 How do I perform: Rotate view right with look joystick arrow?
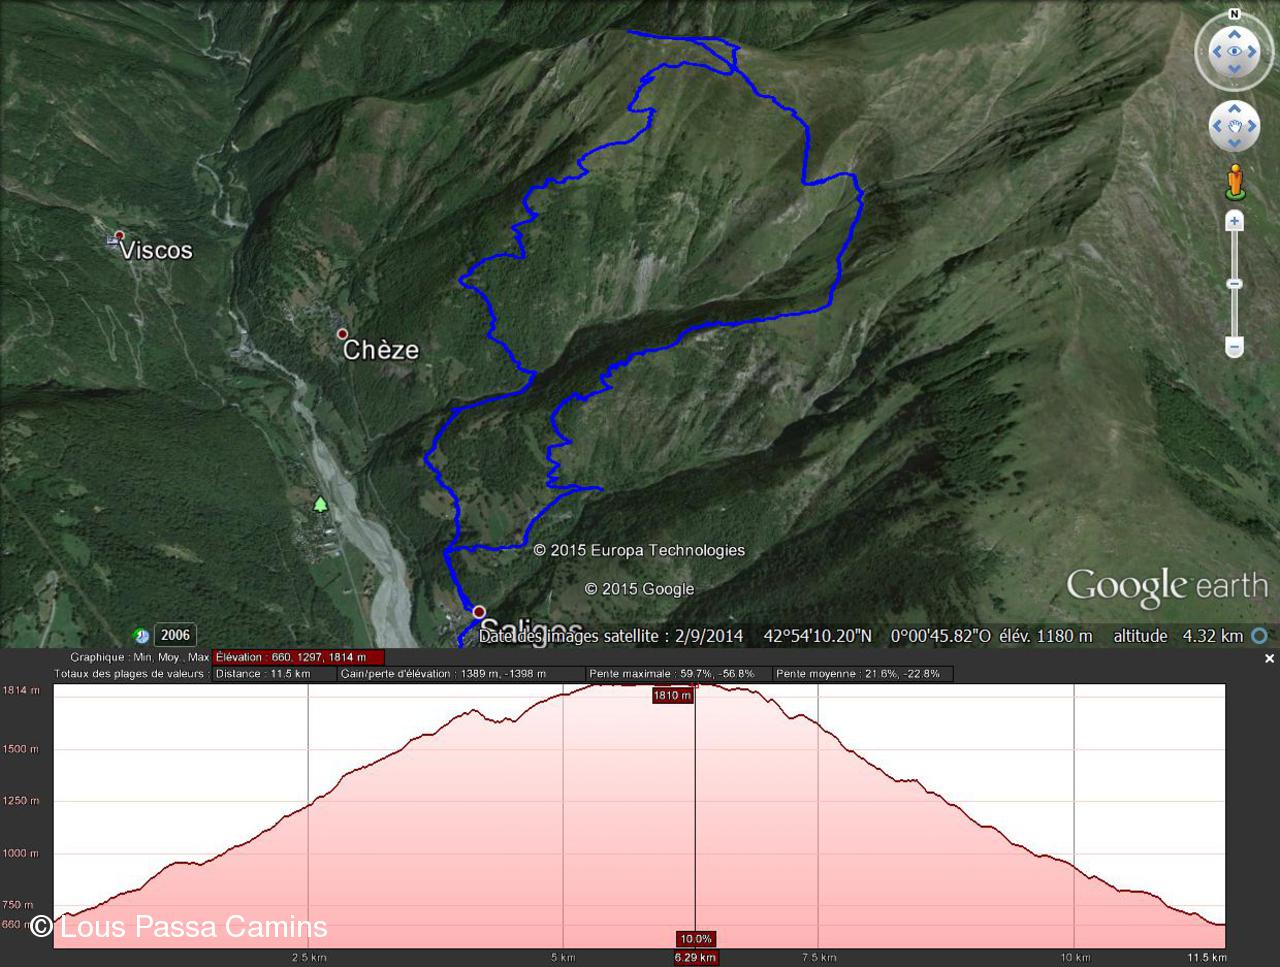[1254, 51]
